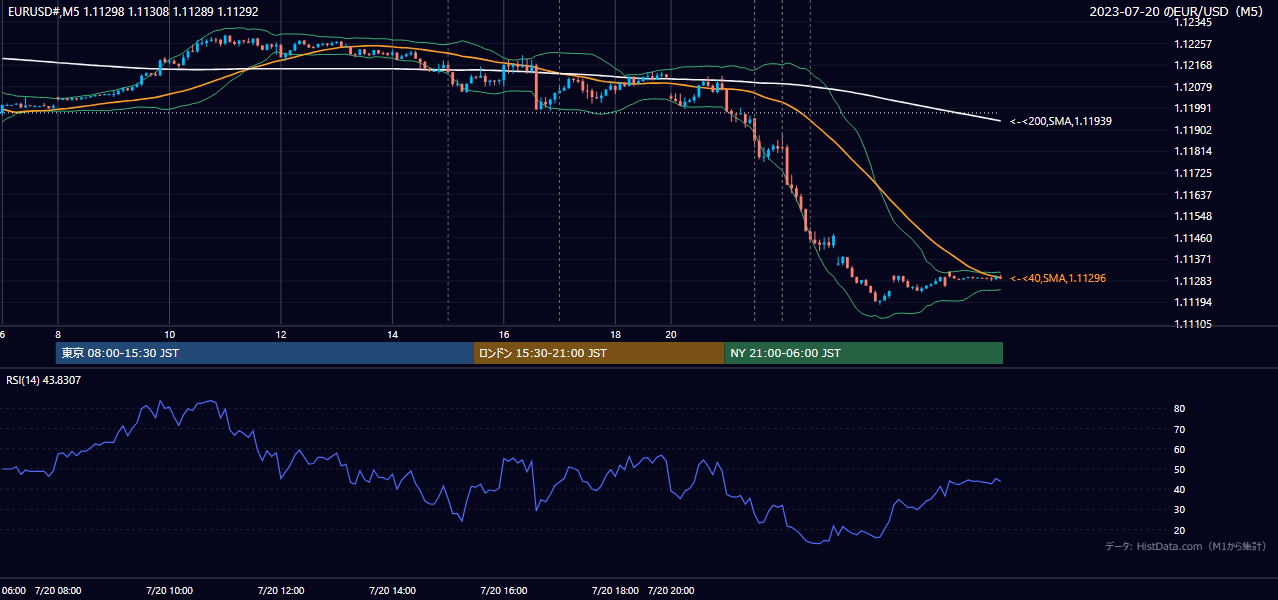
Task: Select the 200 SMA label 1.11939
Action: pos(1061,121)
